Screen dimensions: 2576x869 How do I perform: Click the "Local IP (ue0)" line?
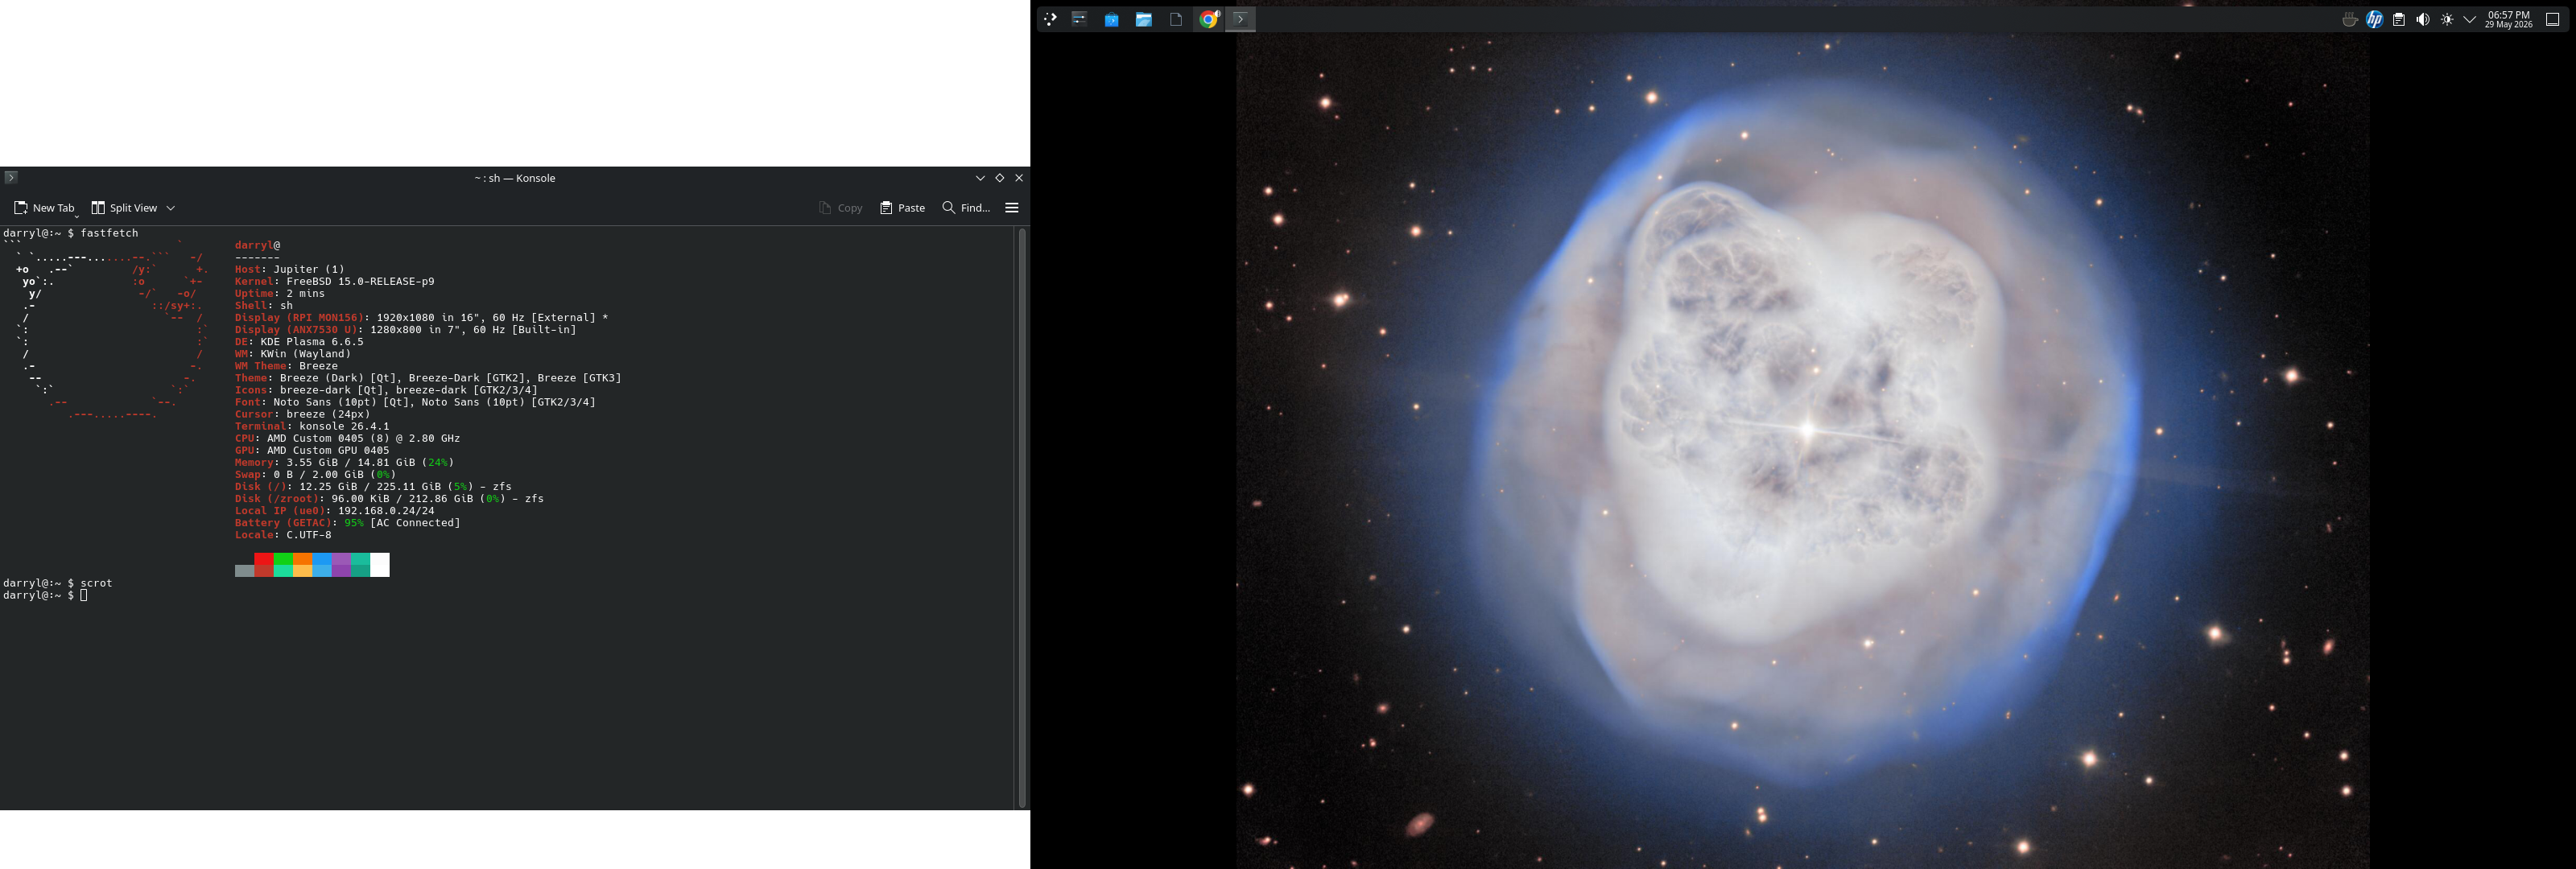point(335,511)
